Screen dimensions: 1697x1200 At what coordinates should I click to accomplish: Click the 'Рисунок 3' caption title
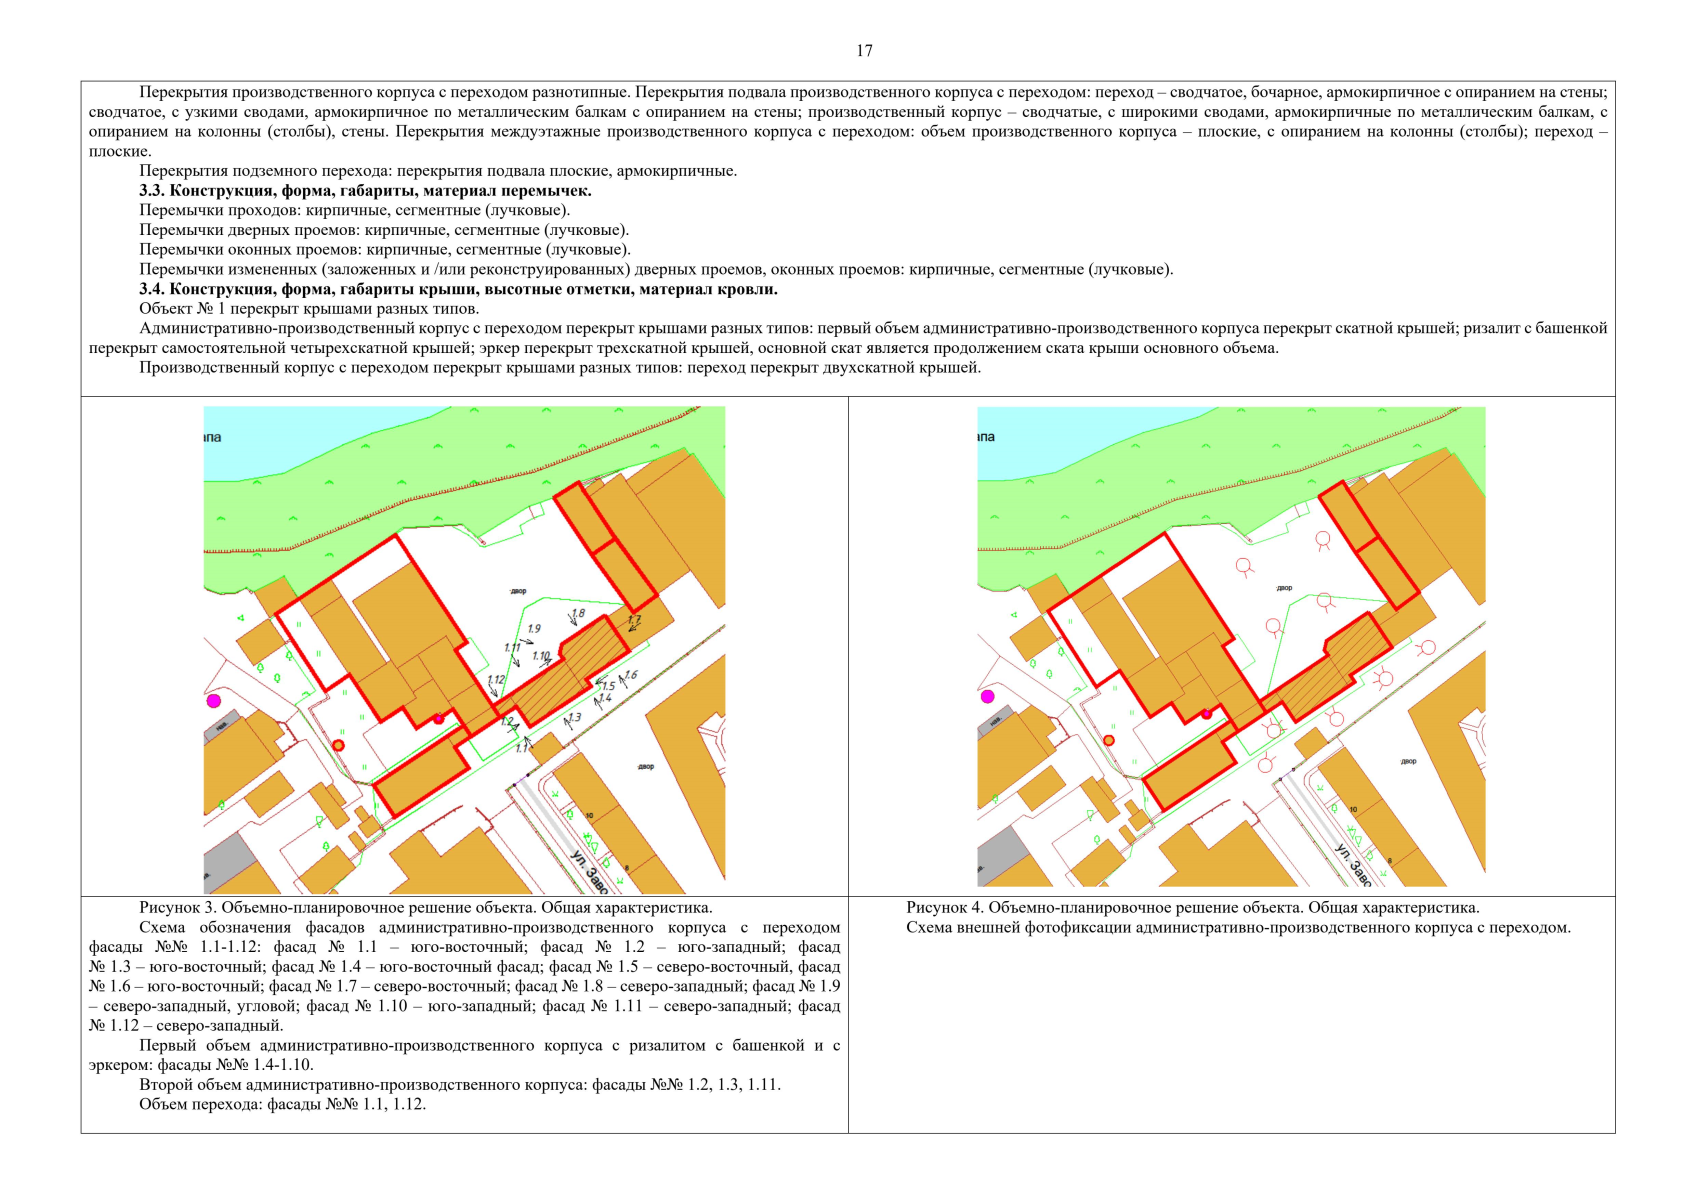tap(426, 908)
